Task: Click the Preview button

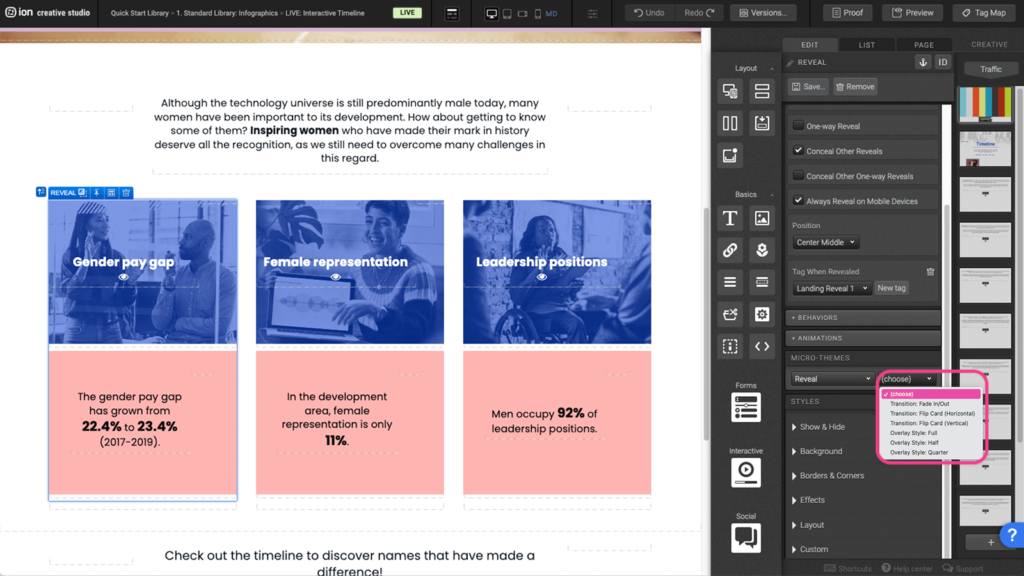Action: click(x=912, y=13)
